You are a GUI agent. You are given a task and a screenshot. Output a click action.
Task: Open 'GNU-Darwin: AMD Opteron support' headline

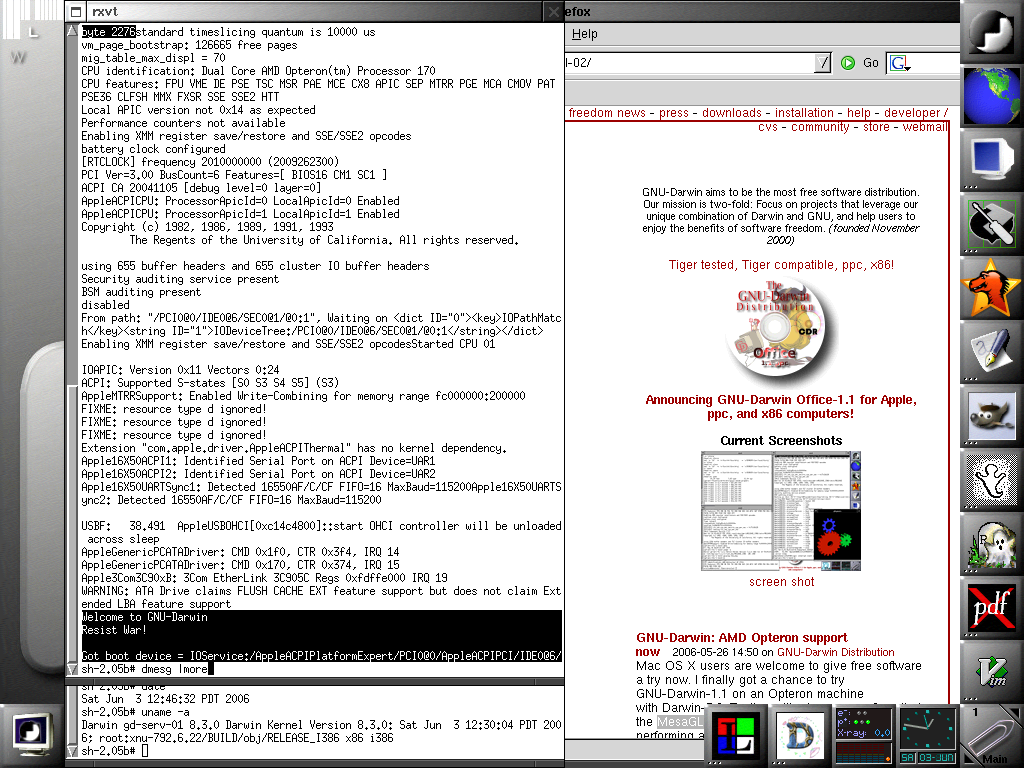(x=742, y=638)
